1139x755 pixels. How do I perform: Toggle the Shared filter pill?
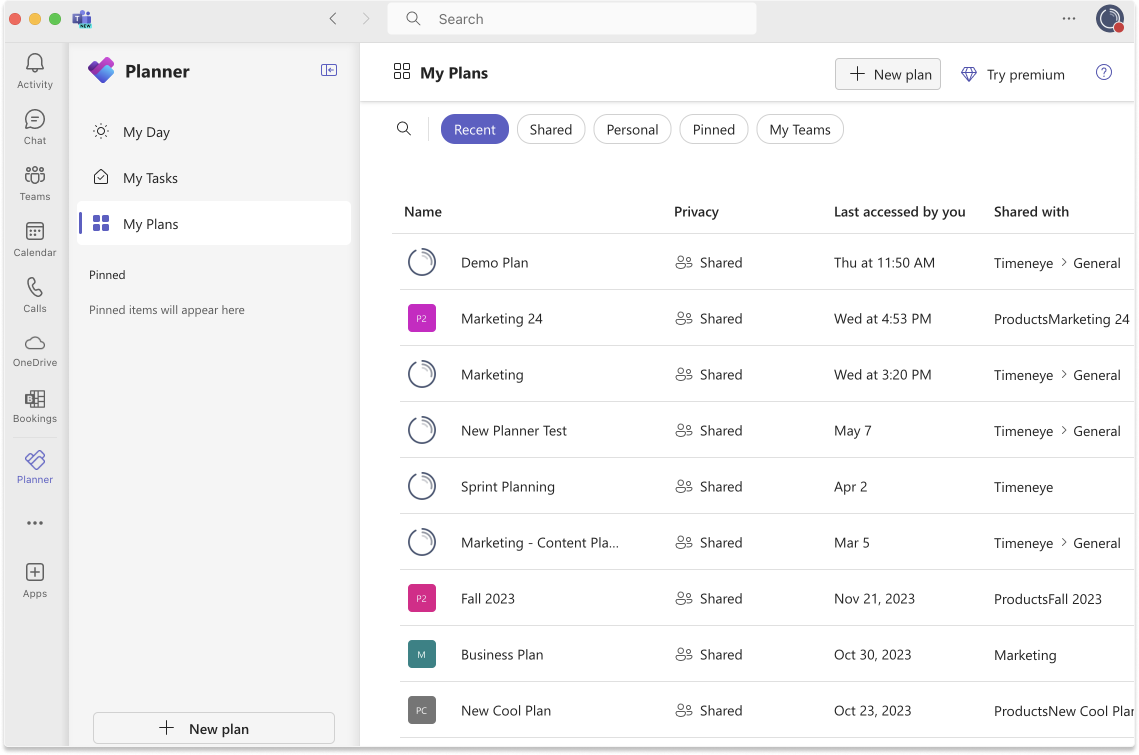point(550,129)
